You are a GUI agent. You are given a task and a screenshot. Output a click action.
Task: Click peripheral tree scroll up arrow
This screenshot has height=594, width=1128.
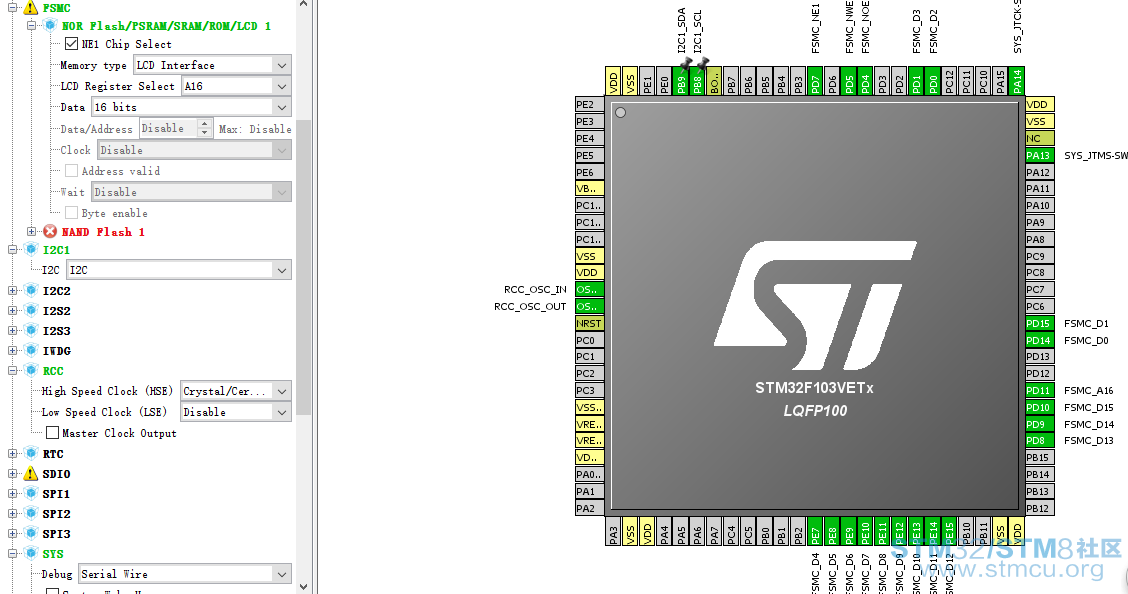click(x=303, y=4)
